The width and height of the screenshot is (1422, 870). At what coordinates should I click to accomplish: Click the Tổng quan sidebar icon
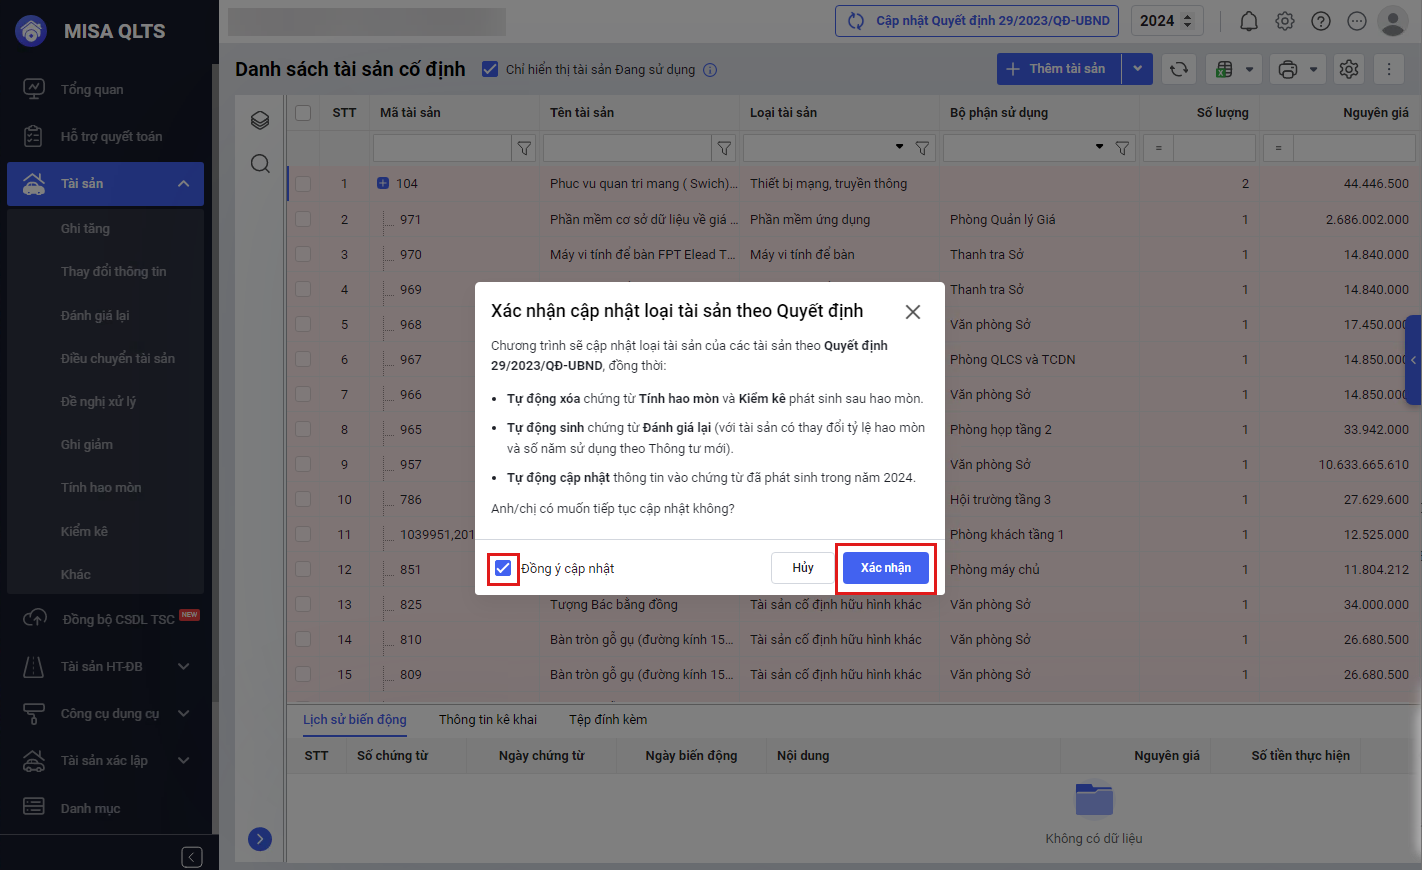tap(34, 89)
